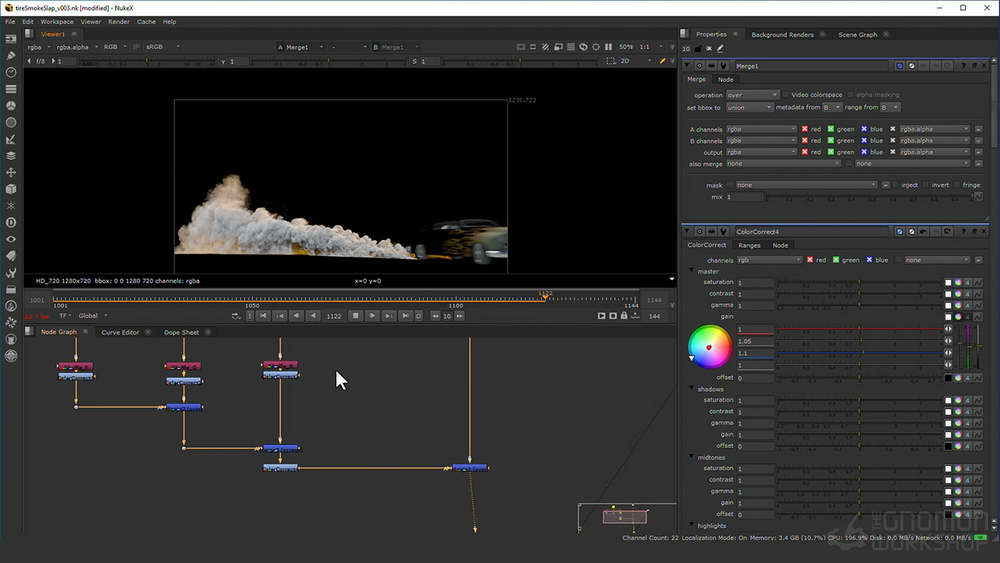
Task: Enable the fringe checkbox
Action: point(957,185)
